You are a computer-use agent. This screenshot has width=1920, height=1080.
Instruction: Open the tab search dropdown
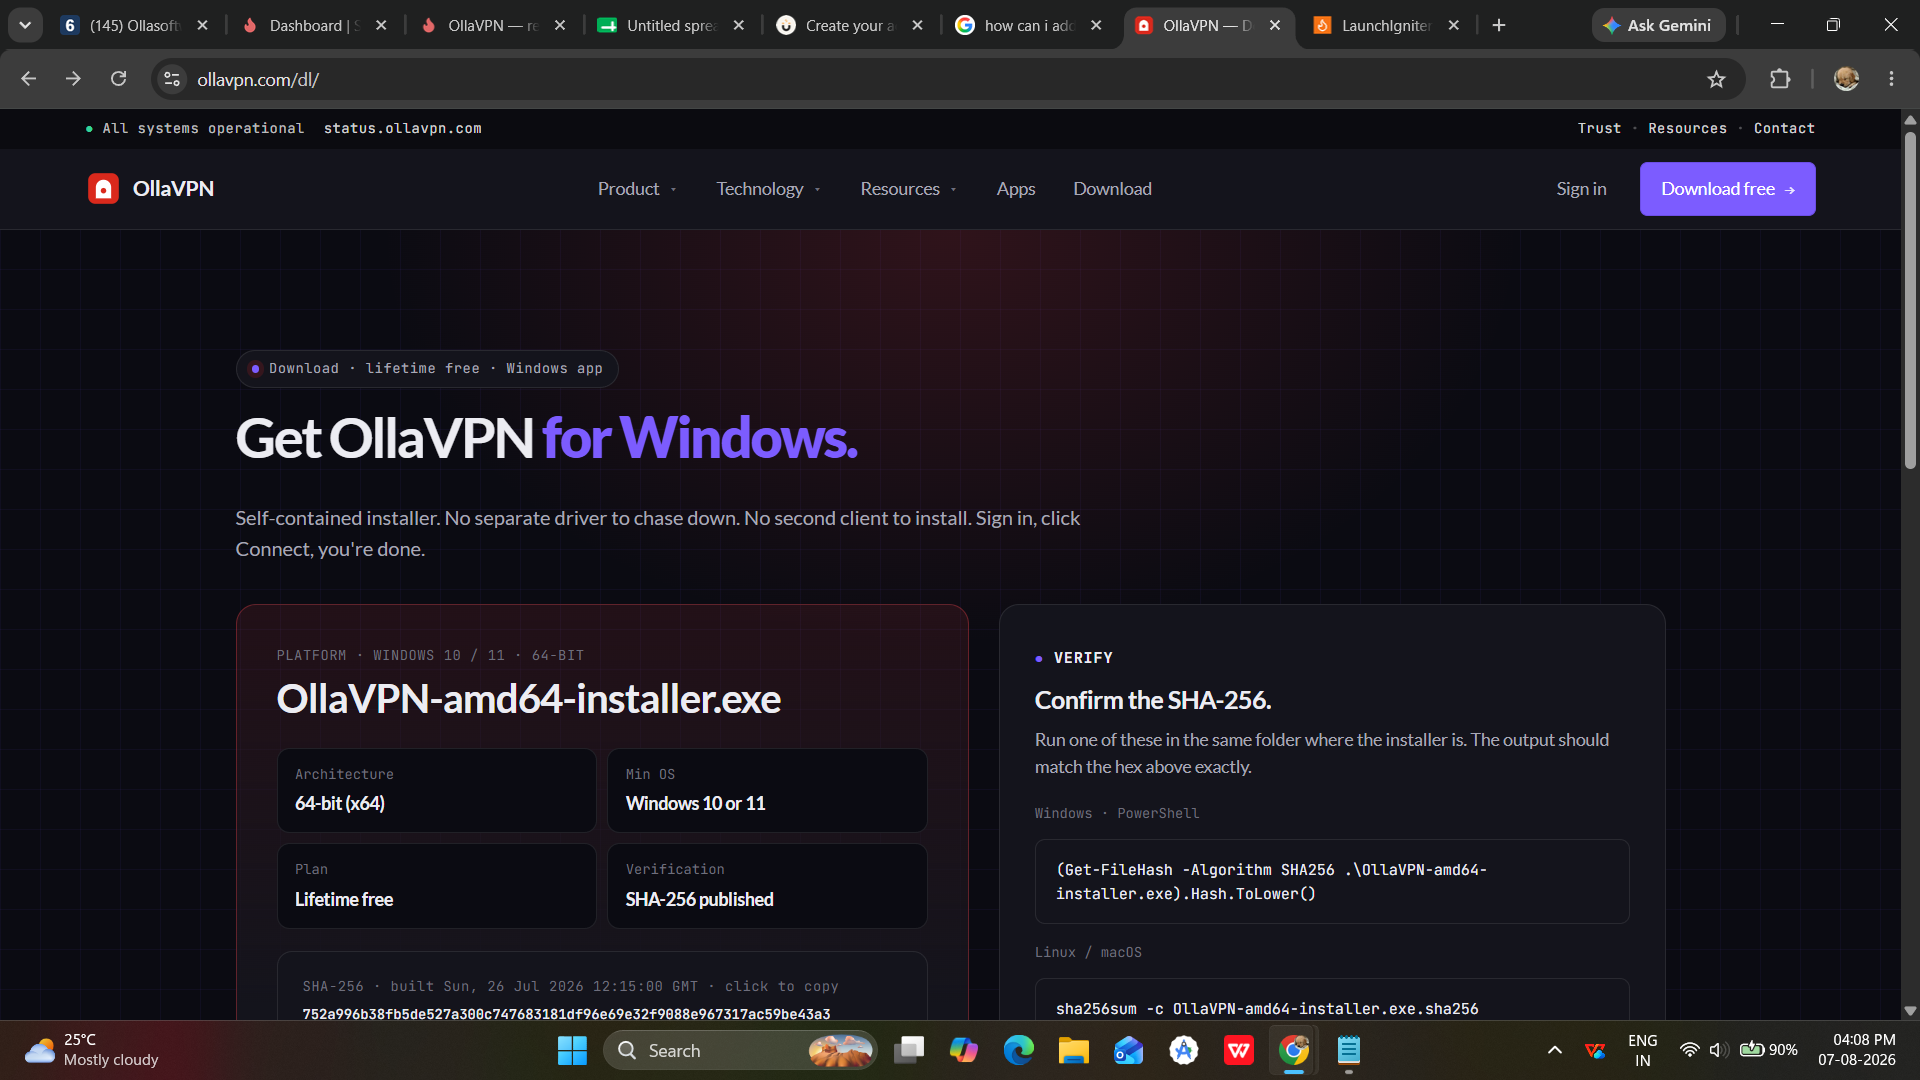(x=25, y=25)
